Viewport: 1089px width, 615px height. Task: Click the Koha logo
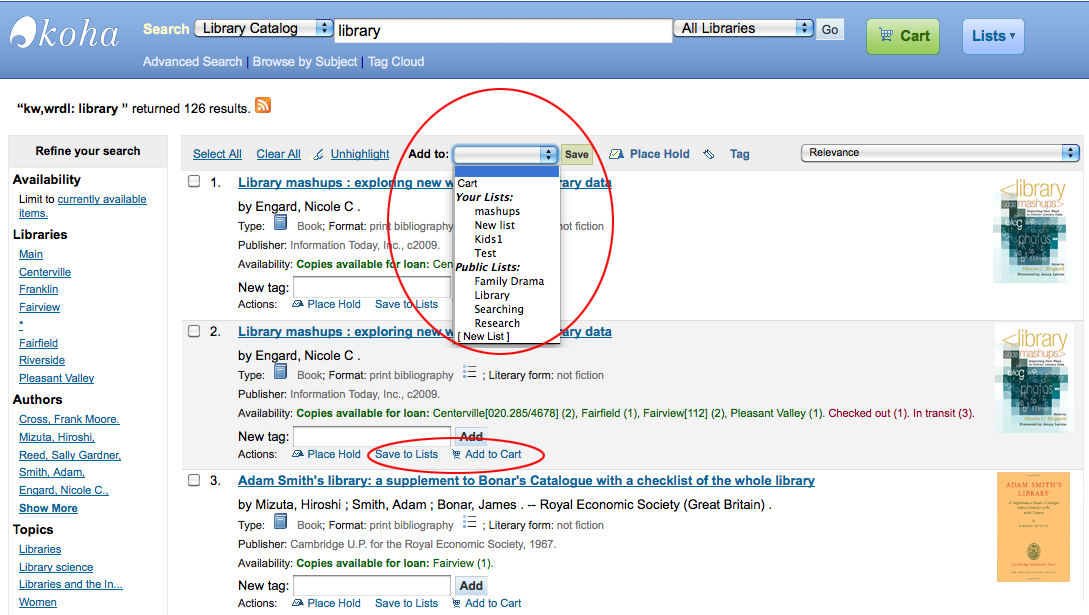[x=64, y=33]
